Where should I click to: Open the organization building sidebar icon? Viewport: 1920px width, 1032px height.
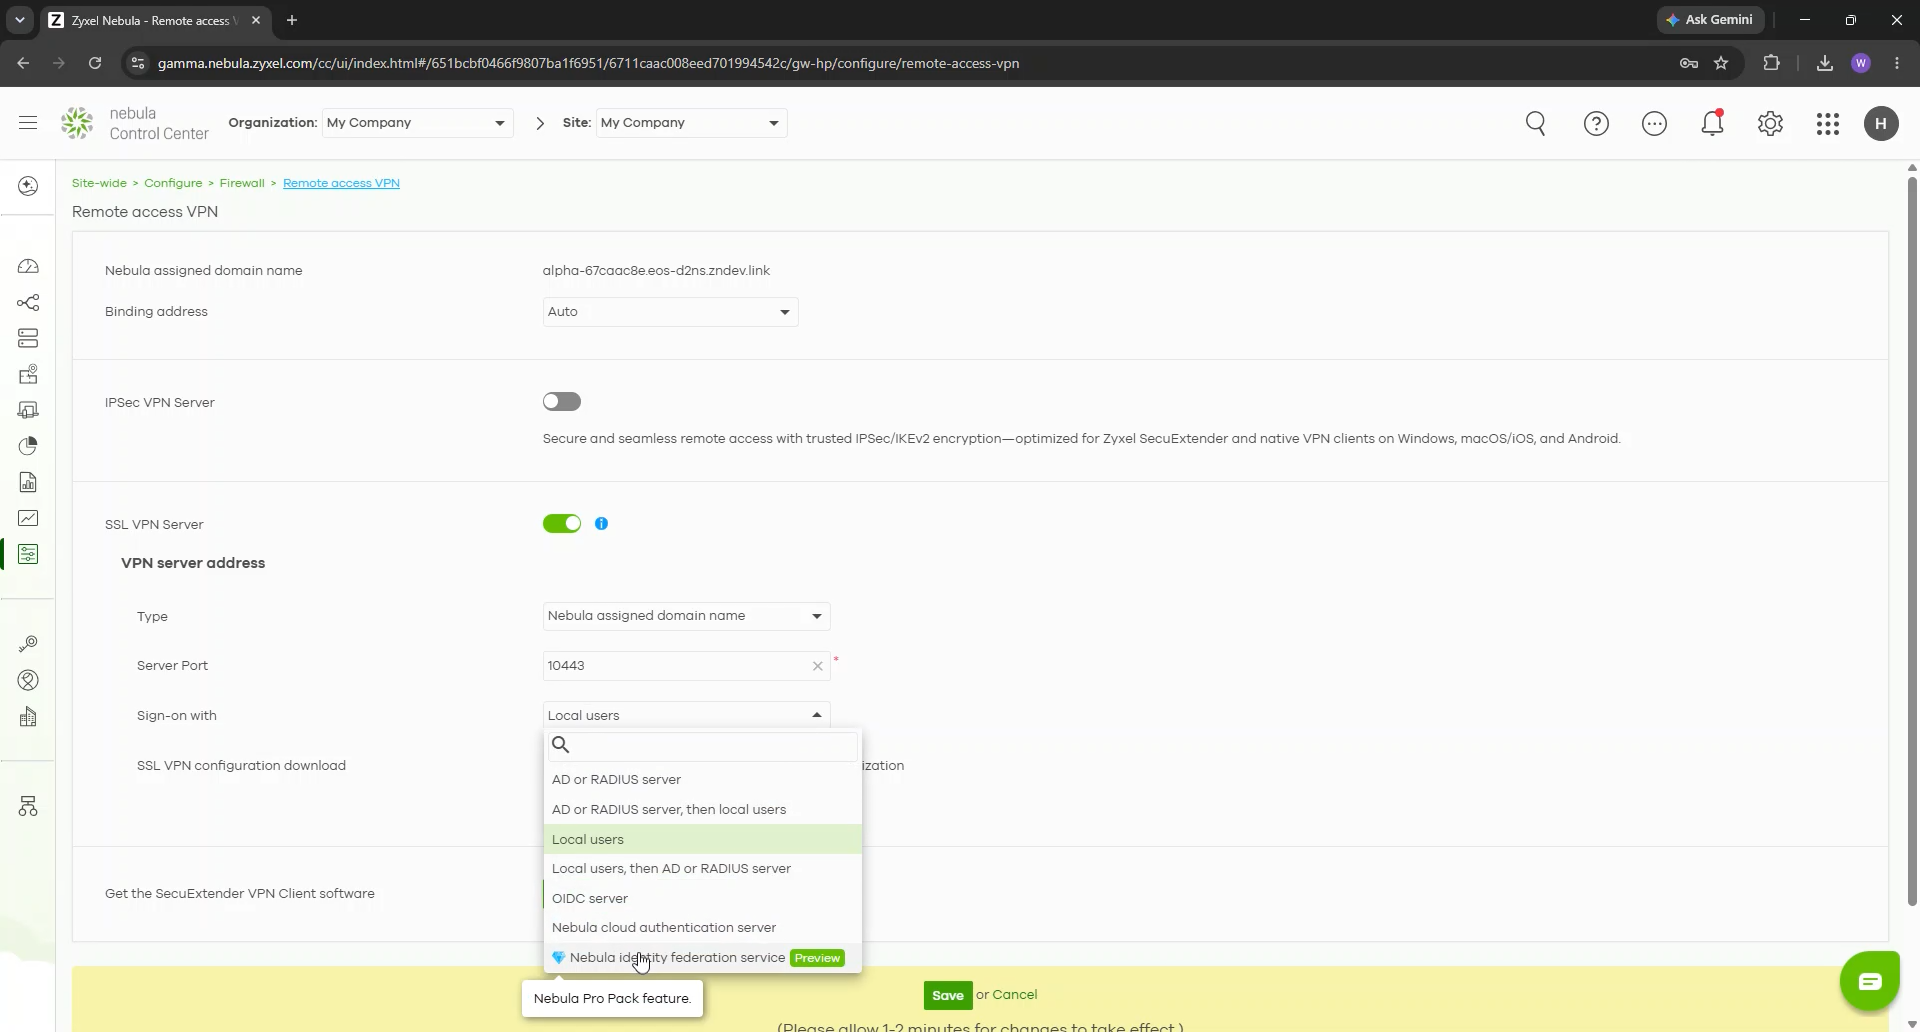point(28,717)
